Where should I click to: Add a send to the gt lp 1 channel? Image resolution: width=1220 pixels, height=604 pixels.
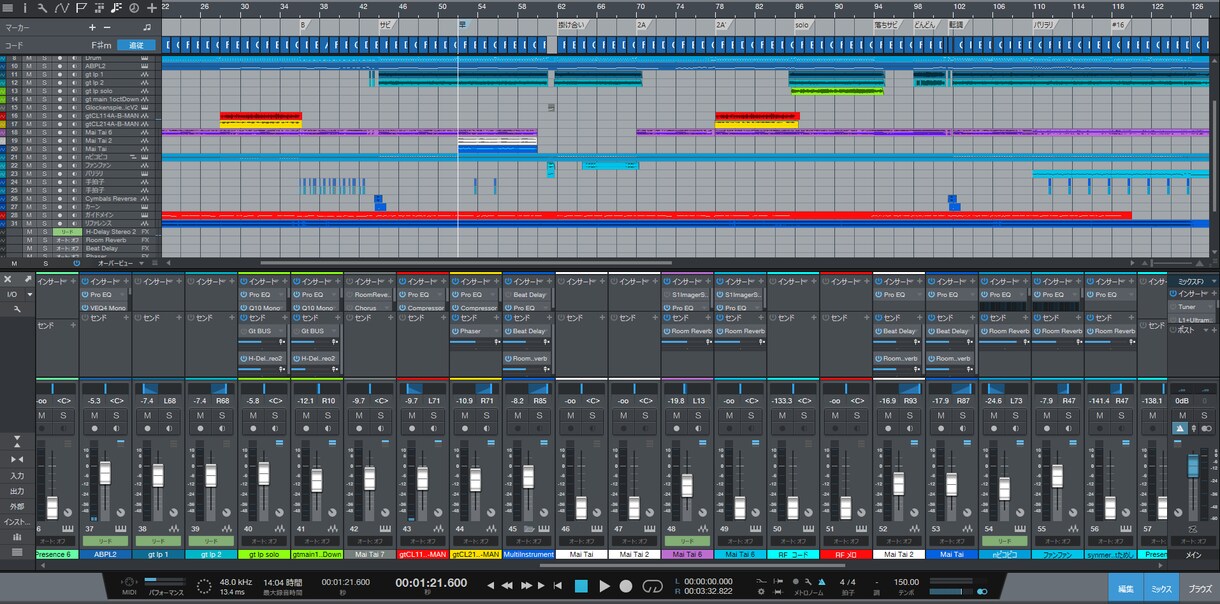pos(177,317)
